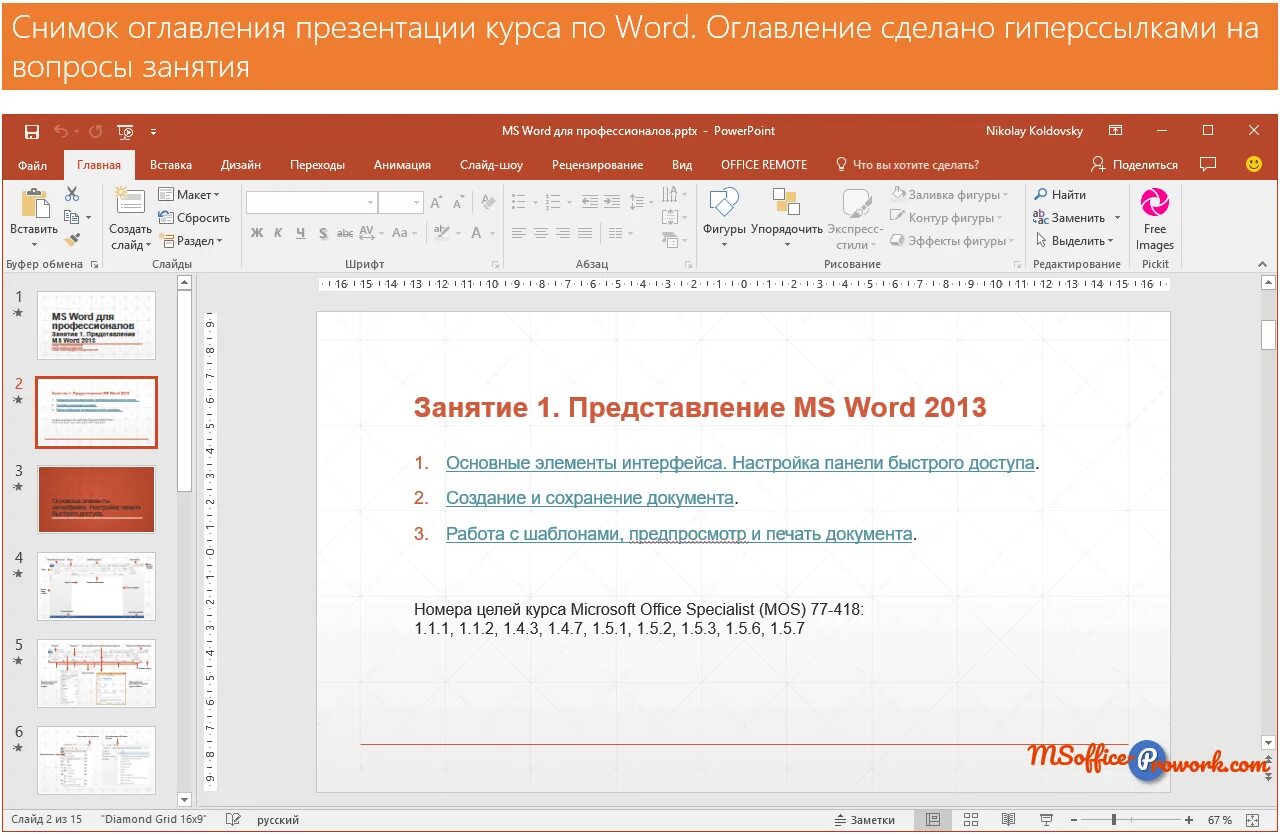Center text in paragraph group
The width and height of the screenshot is (1280, 835).
coord(540,233)
